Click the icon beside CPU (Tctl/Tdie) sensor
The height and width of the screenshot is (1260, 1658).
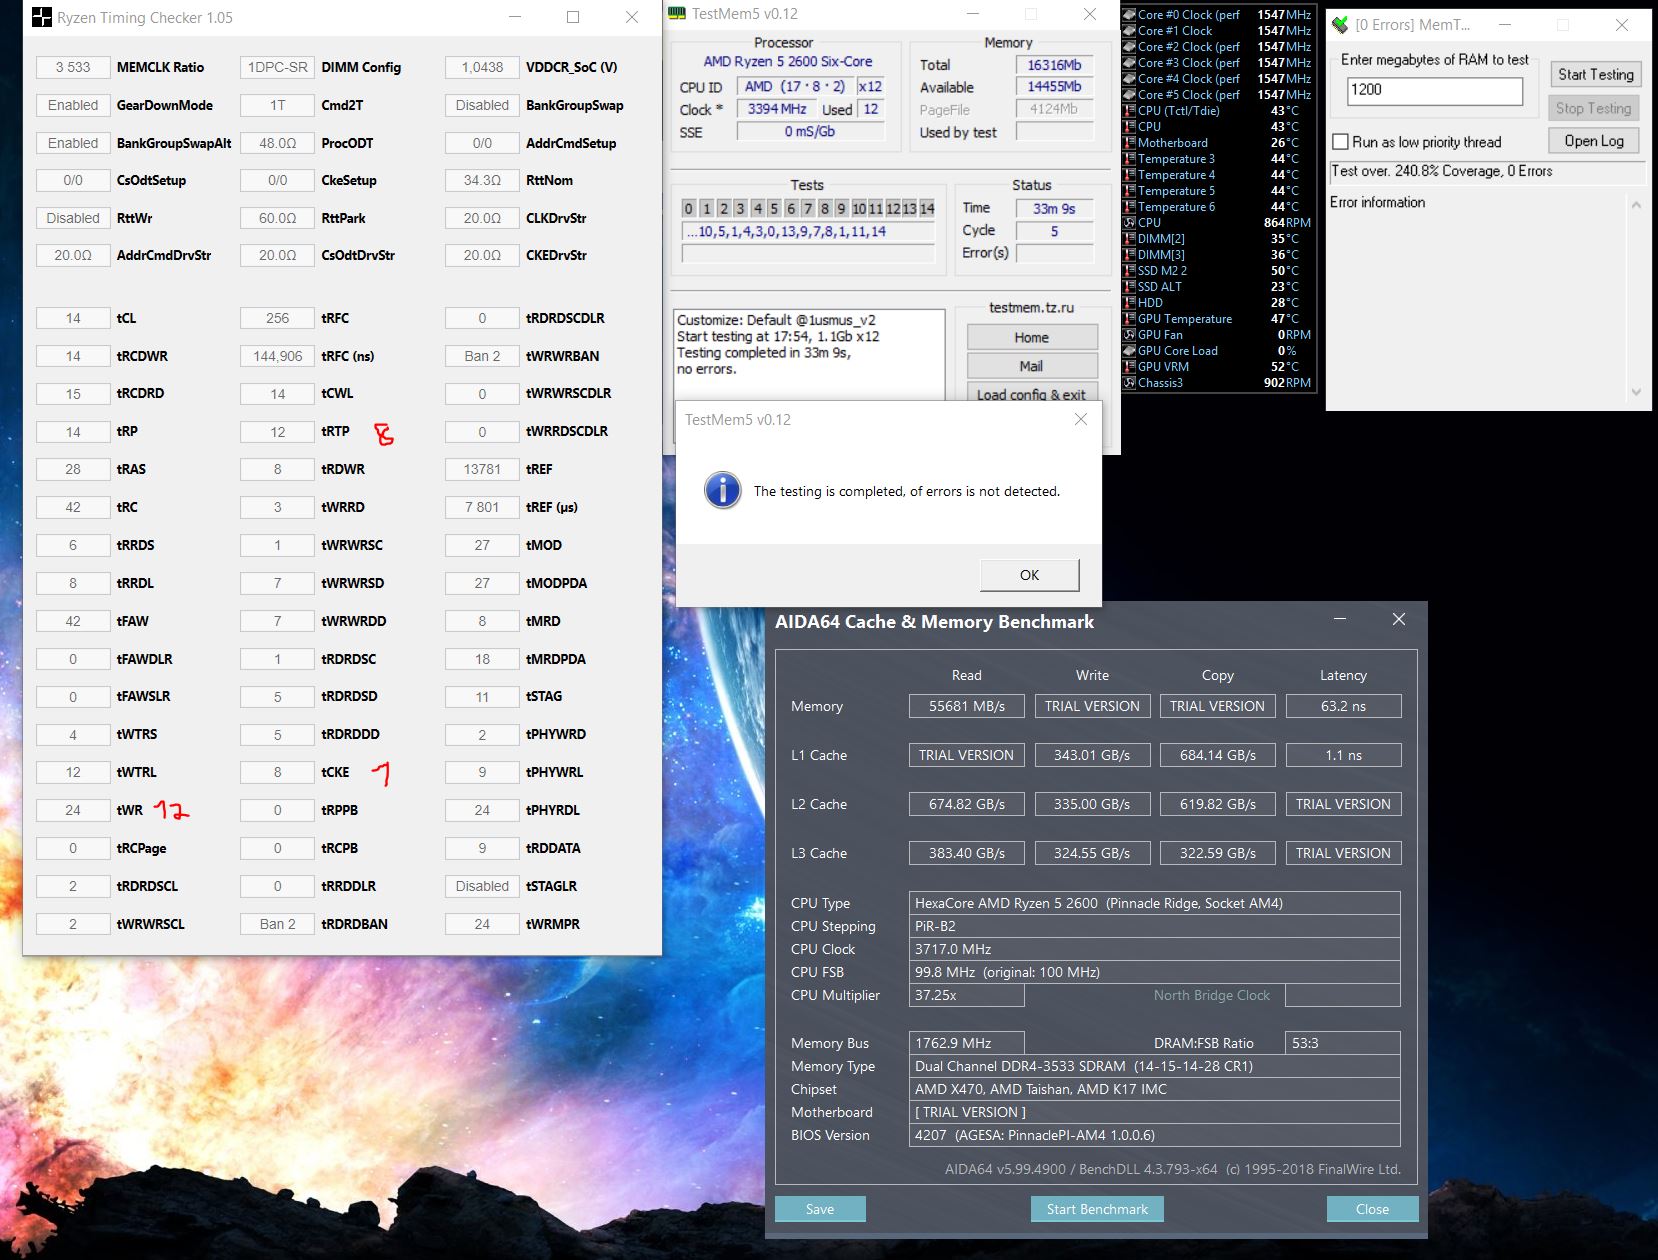1129,111
